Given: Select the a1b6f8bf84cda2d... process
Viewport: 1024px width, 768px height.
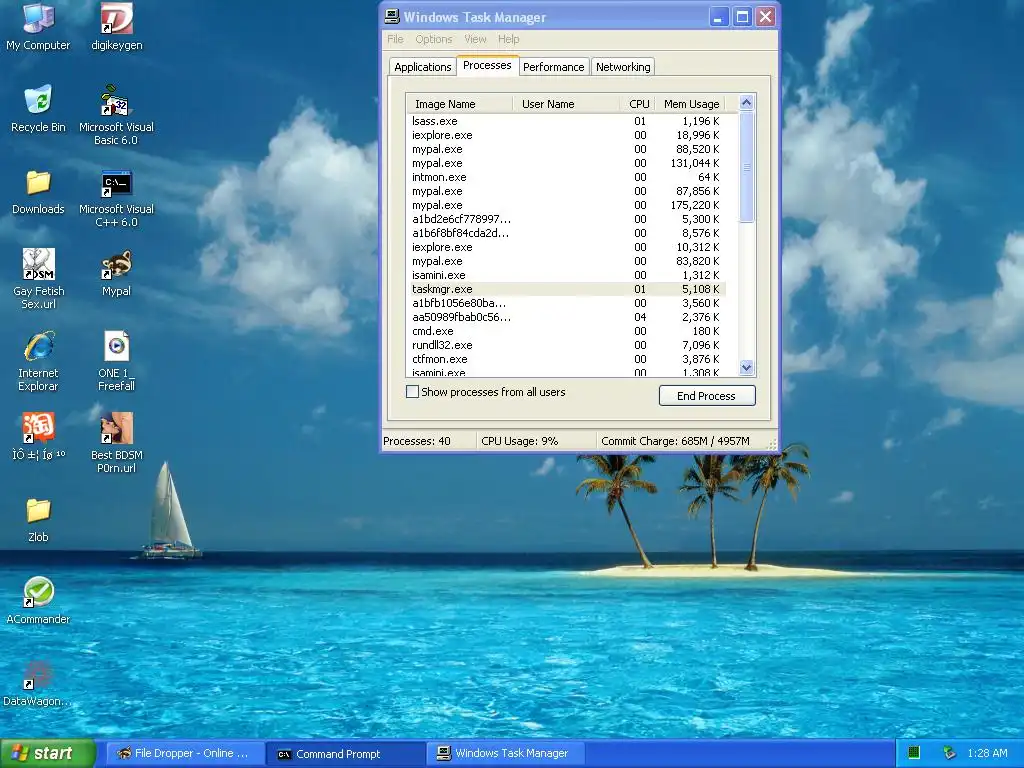Looking at the screenshot, I should 566,233.
